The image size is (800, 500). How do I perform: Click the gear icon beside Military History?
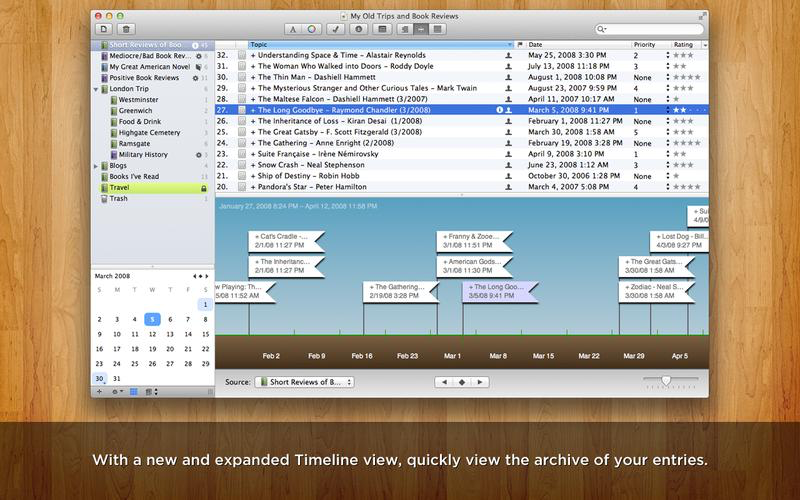(198, 155)
